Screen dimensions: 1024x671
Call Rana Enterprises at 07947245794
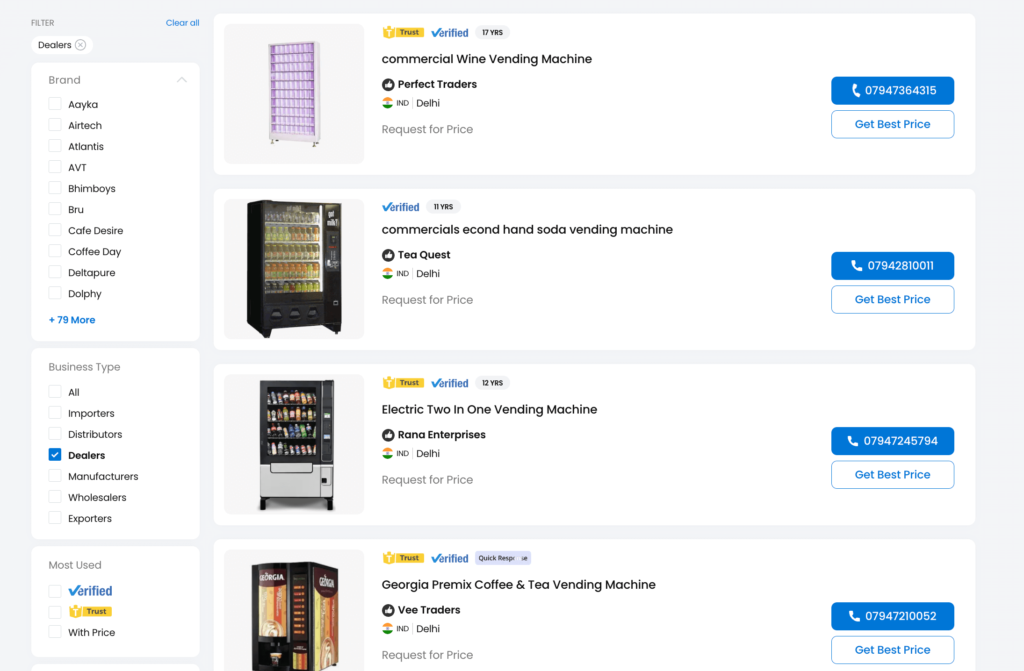pos(892,441)
